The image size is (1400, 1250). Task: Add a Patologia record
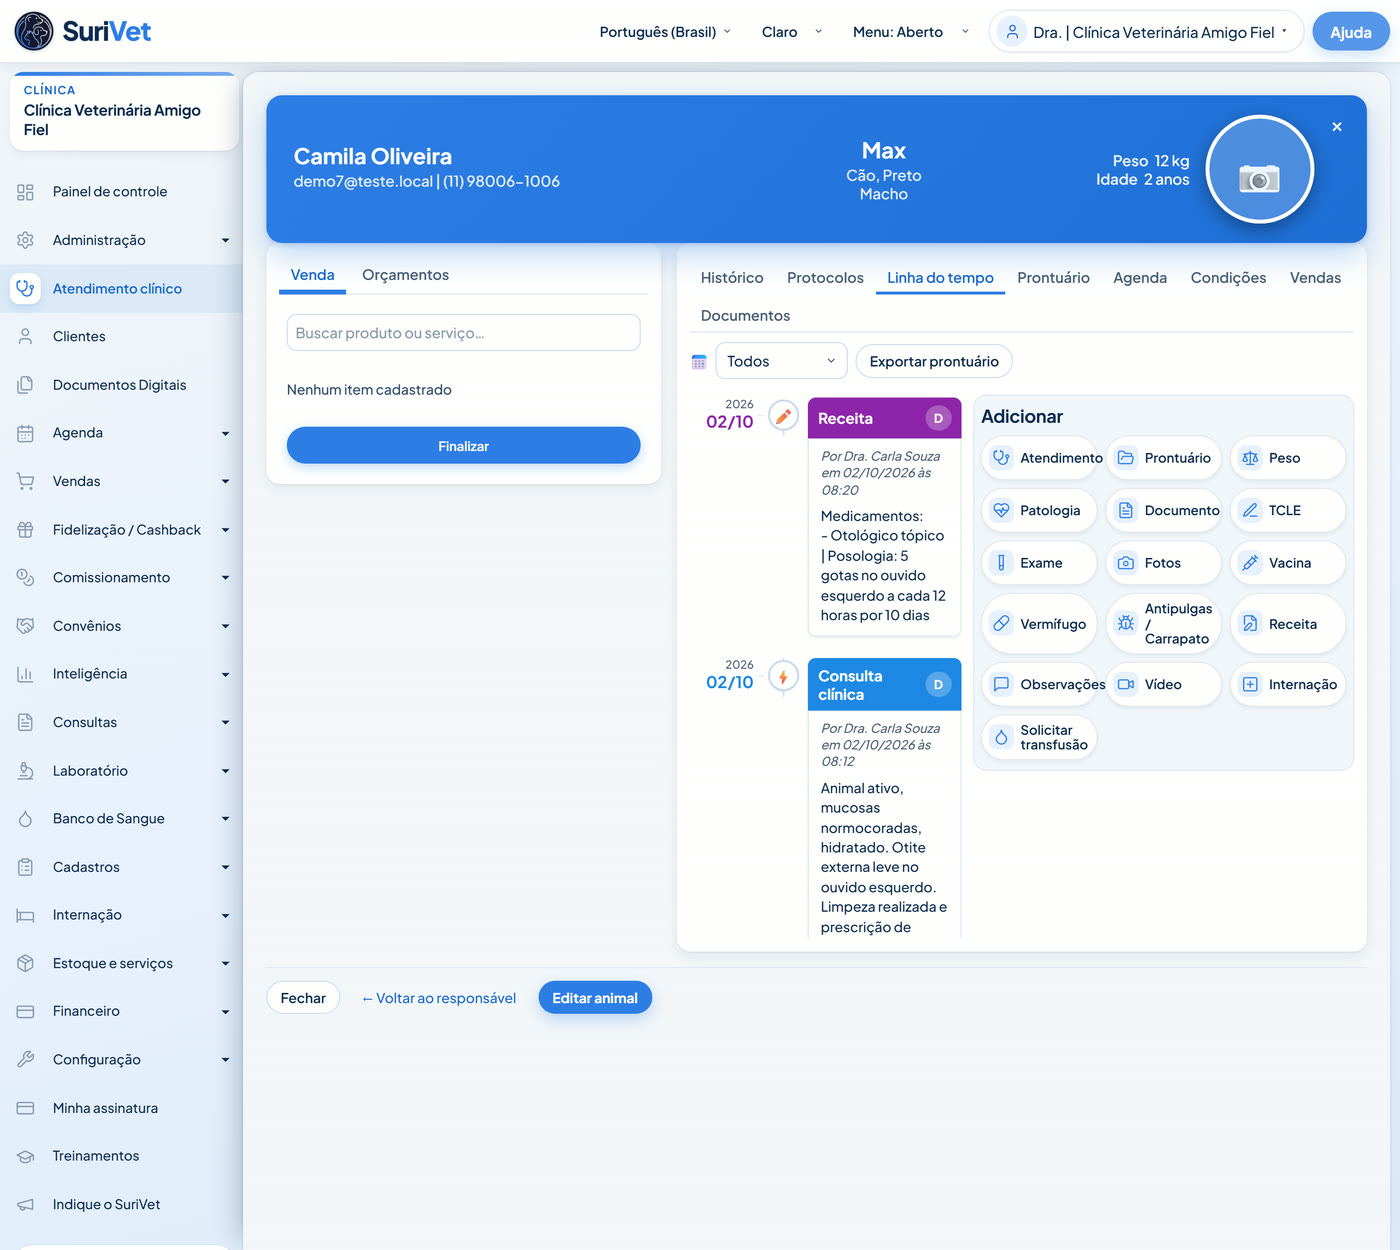click(1040, 510)
